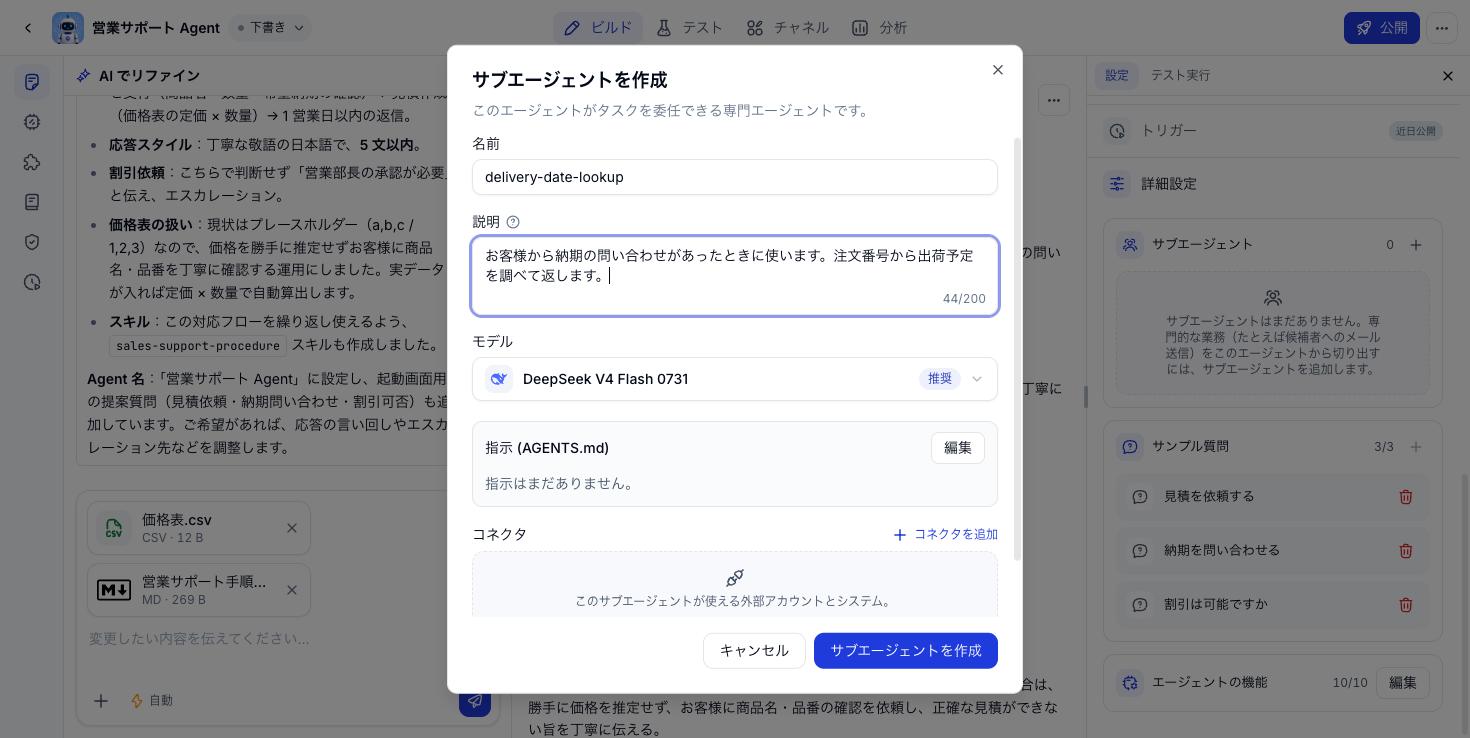Screen dimensions: 1470x738
Task: Open the 自動 mode selector
Action: click(x=152, y=701)
